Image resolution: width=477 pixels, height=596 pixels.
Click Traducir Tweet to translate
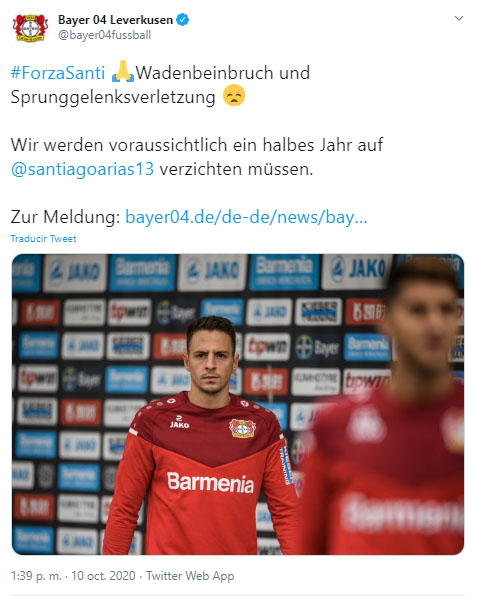[x=43, y=239]
